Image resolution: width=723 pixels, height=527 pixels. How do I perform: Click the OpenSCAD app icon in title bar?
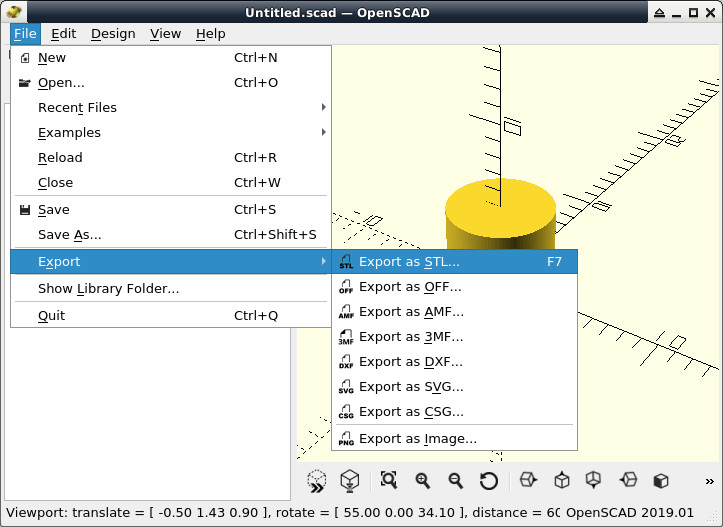[x=14, y=12]
